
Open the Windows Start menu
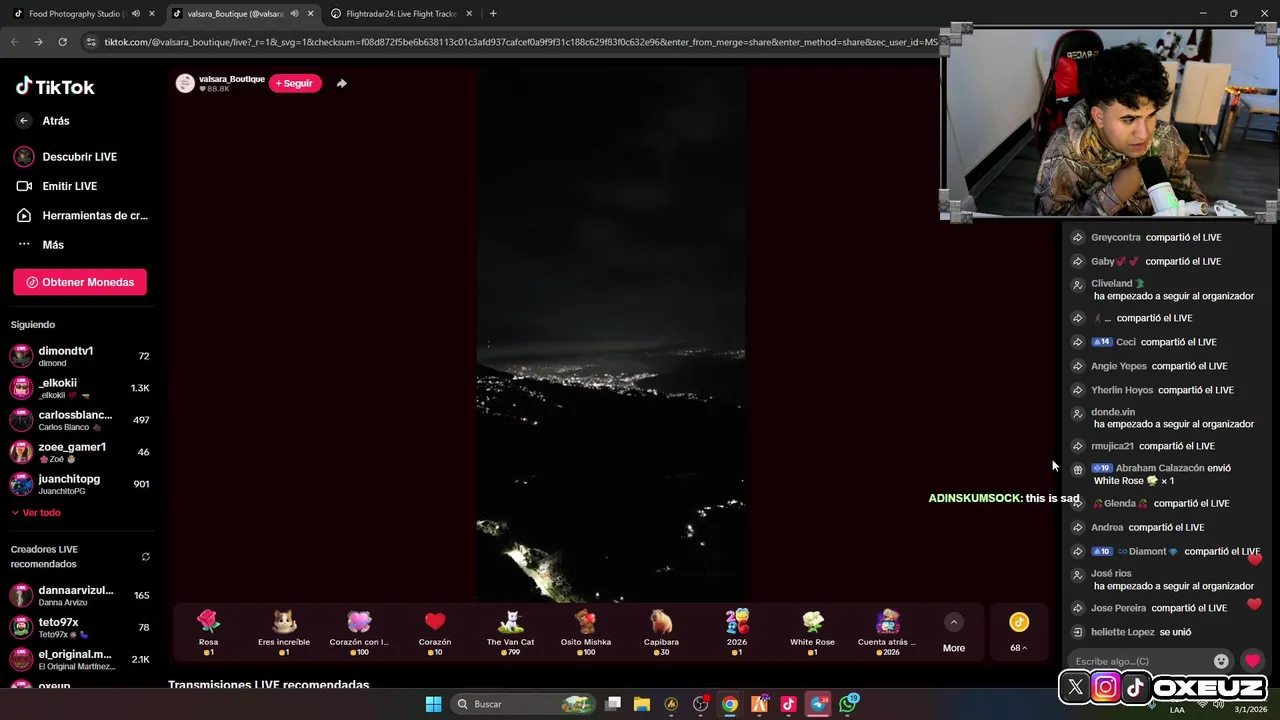click(433, 704)
